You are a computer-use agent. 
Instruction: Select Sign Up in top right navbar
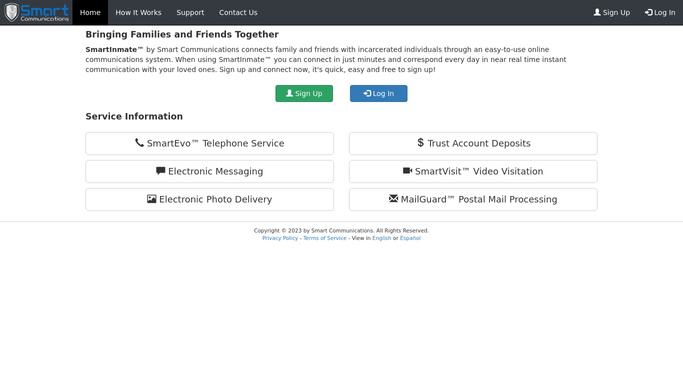612,12
